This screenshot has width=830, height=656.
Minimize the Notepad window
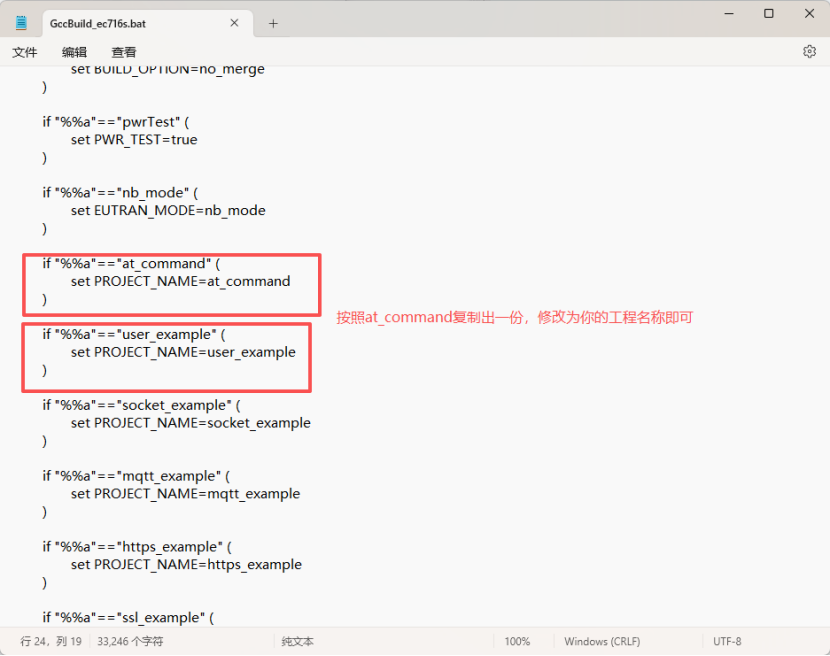(729, 13)
